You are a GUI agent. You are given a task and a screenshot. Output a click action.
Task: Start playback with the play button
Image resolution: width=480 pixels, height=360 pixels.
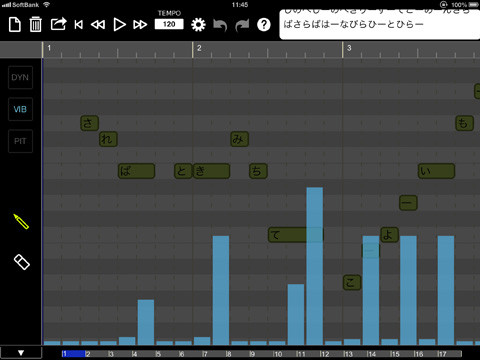click(119, 24)
